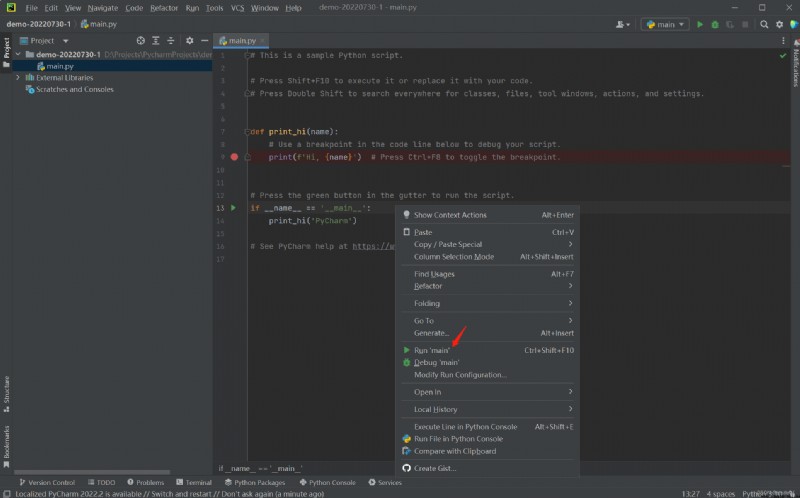
Task: Open the Terminal tool window
Action: [x=194, y=483]
